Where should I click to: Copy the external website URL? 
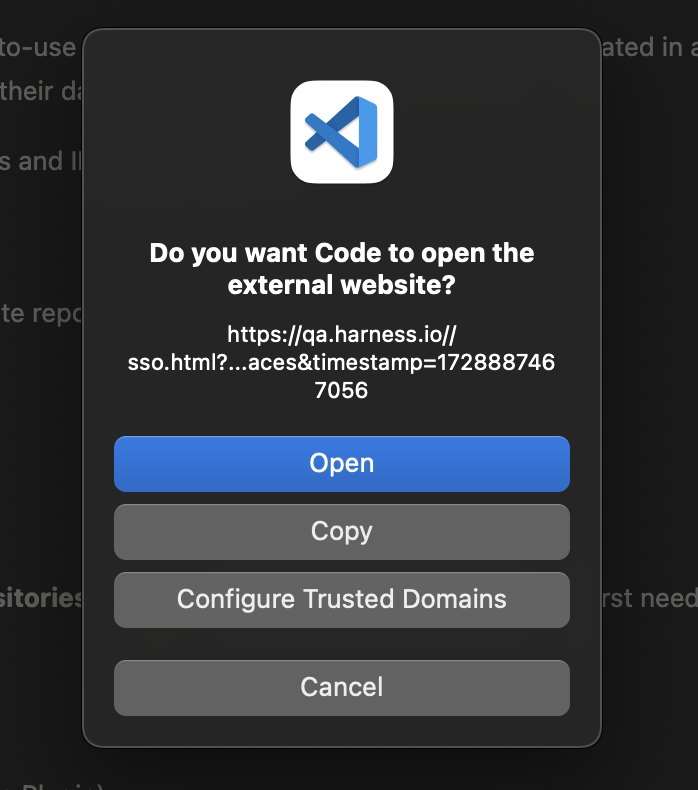pos(342,532)
